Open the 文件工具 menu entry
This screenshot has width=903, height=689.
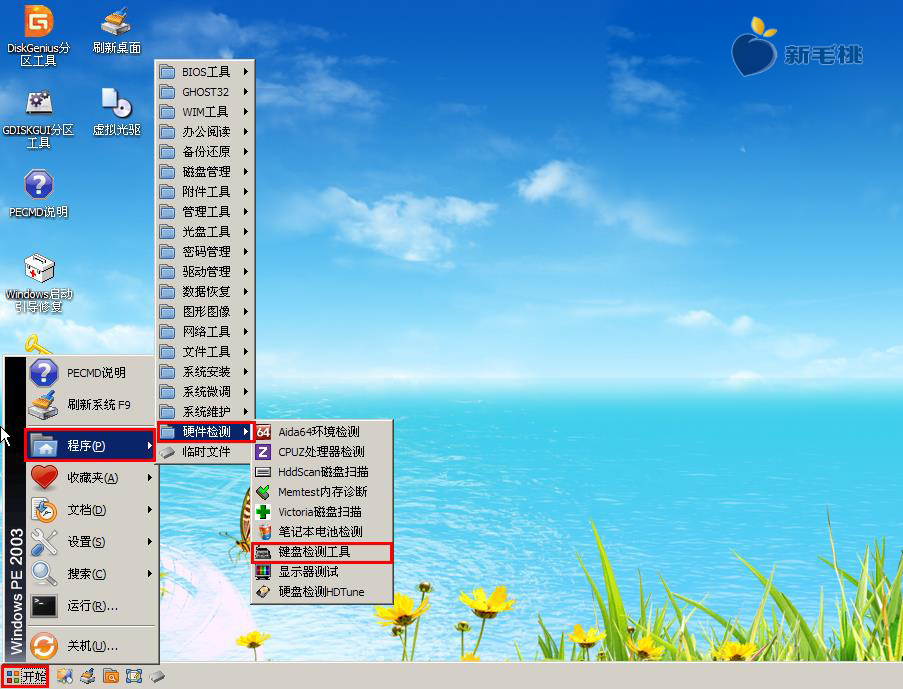click(205, 351)
